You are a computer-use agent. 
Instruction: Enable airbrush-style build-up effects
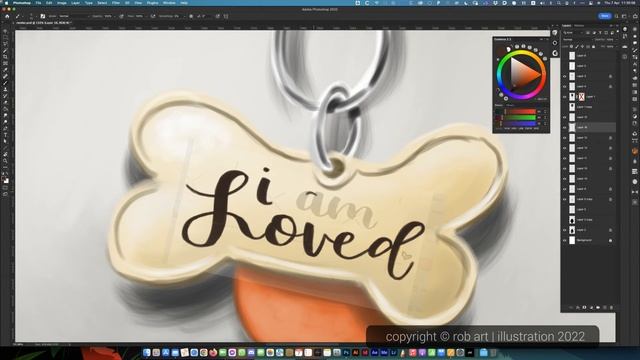click(153, 16)
